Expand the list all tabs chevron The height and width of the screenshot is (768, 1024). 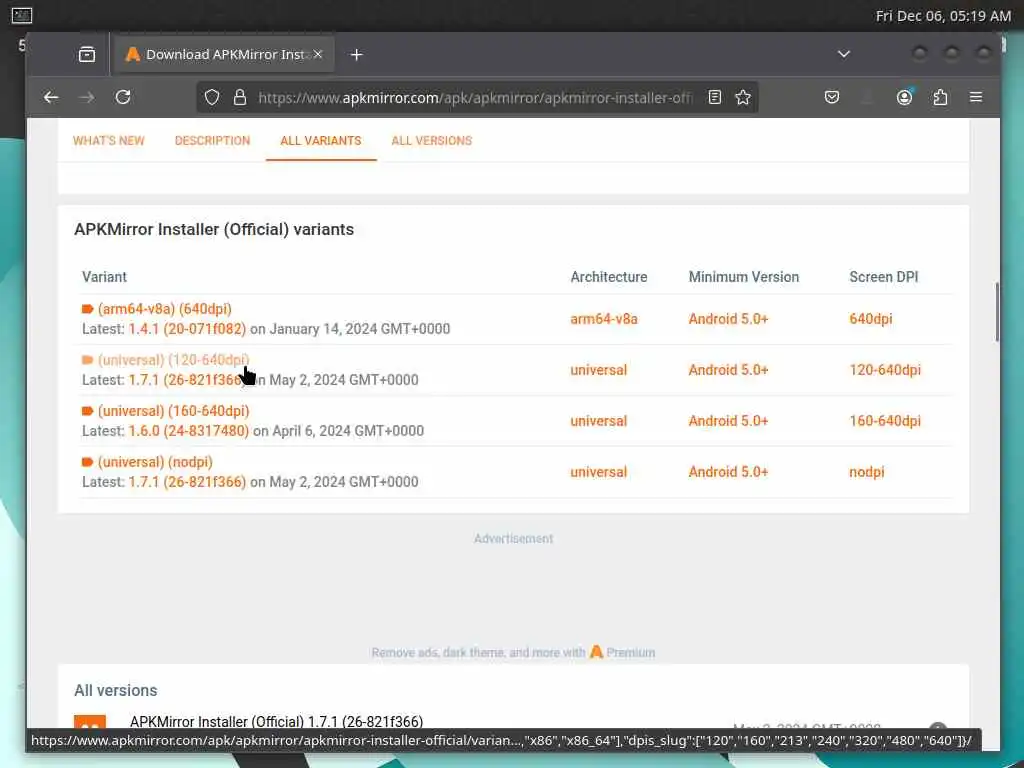[x=844, y=54]
